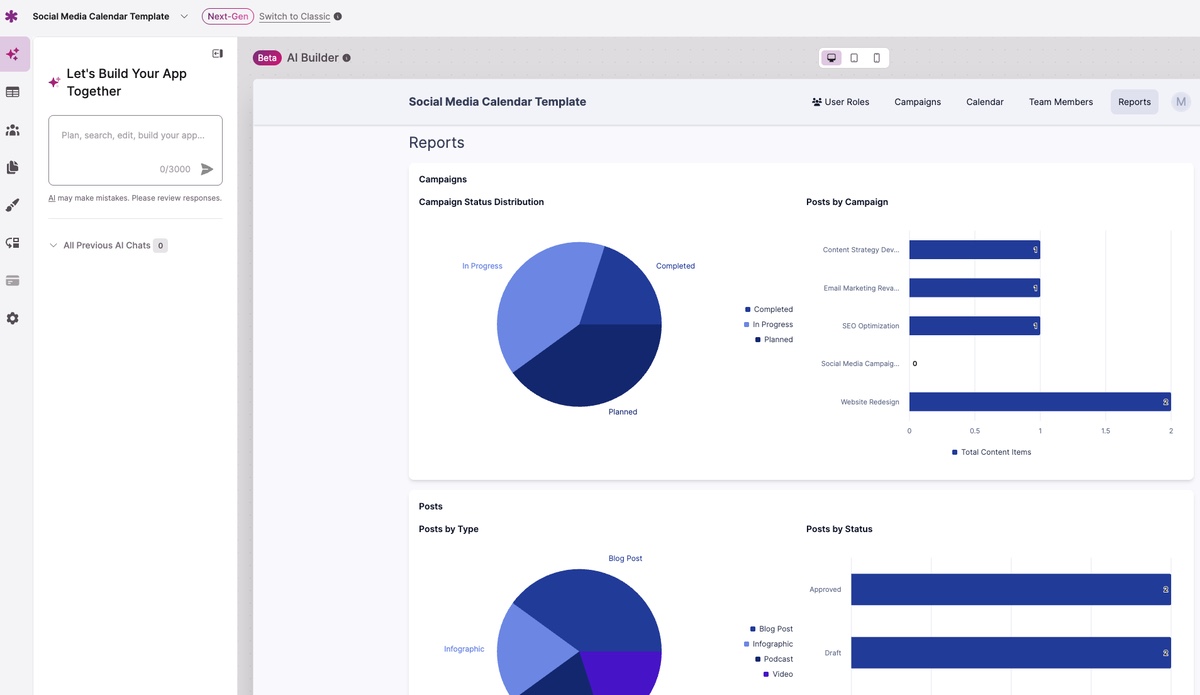Open the users group sidebar icon

click(13, 130)
